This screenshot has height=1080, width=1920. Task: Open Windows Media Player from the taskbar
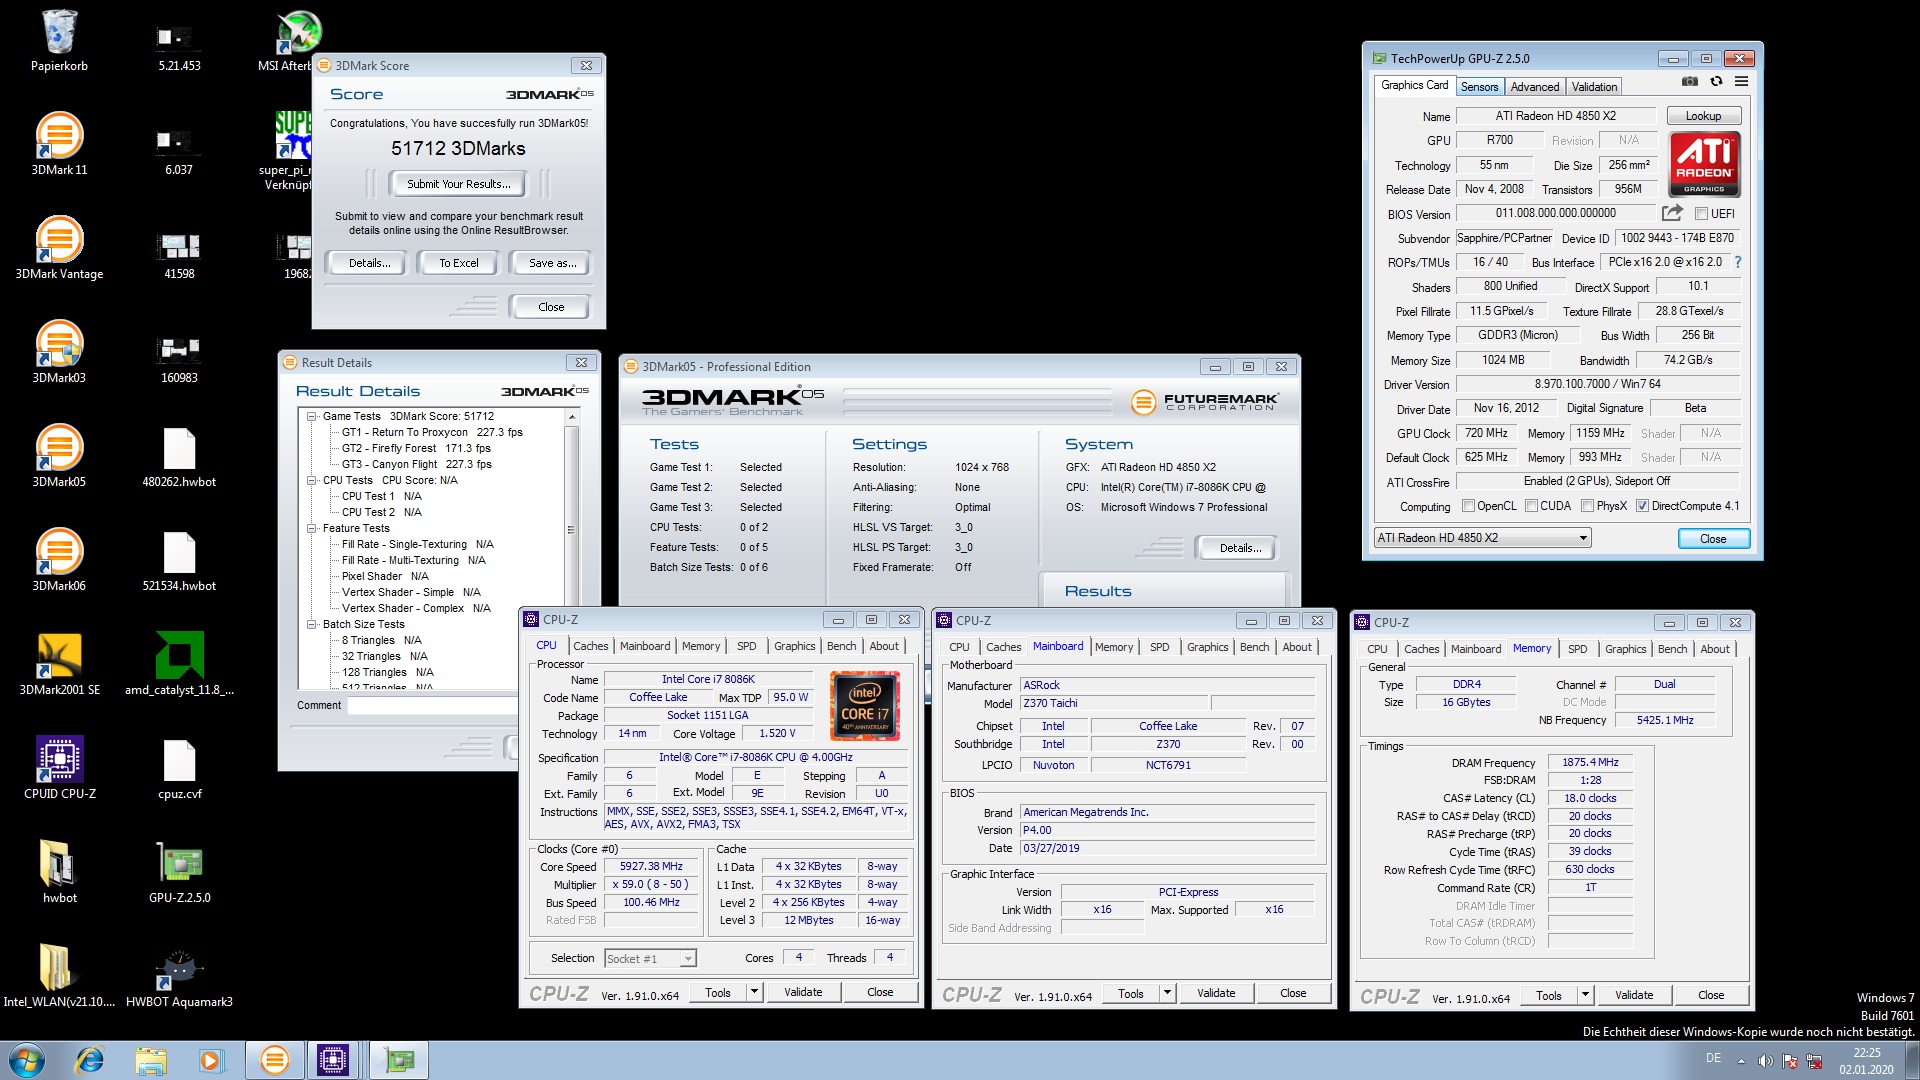coord(211,1060)
